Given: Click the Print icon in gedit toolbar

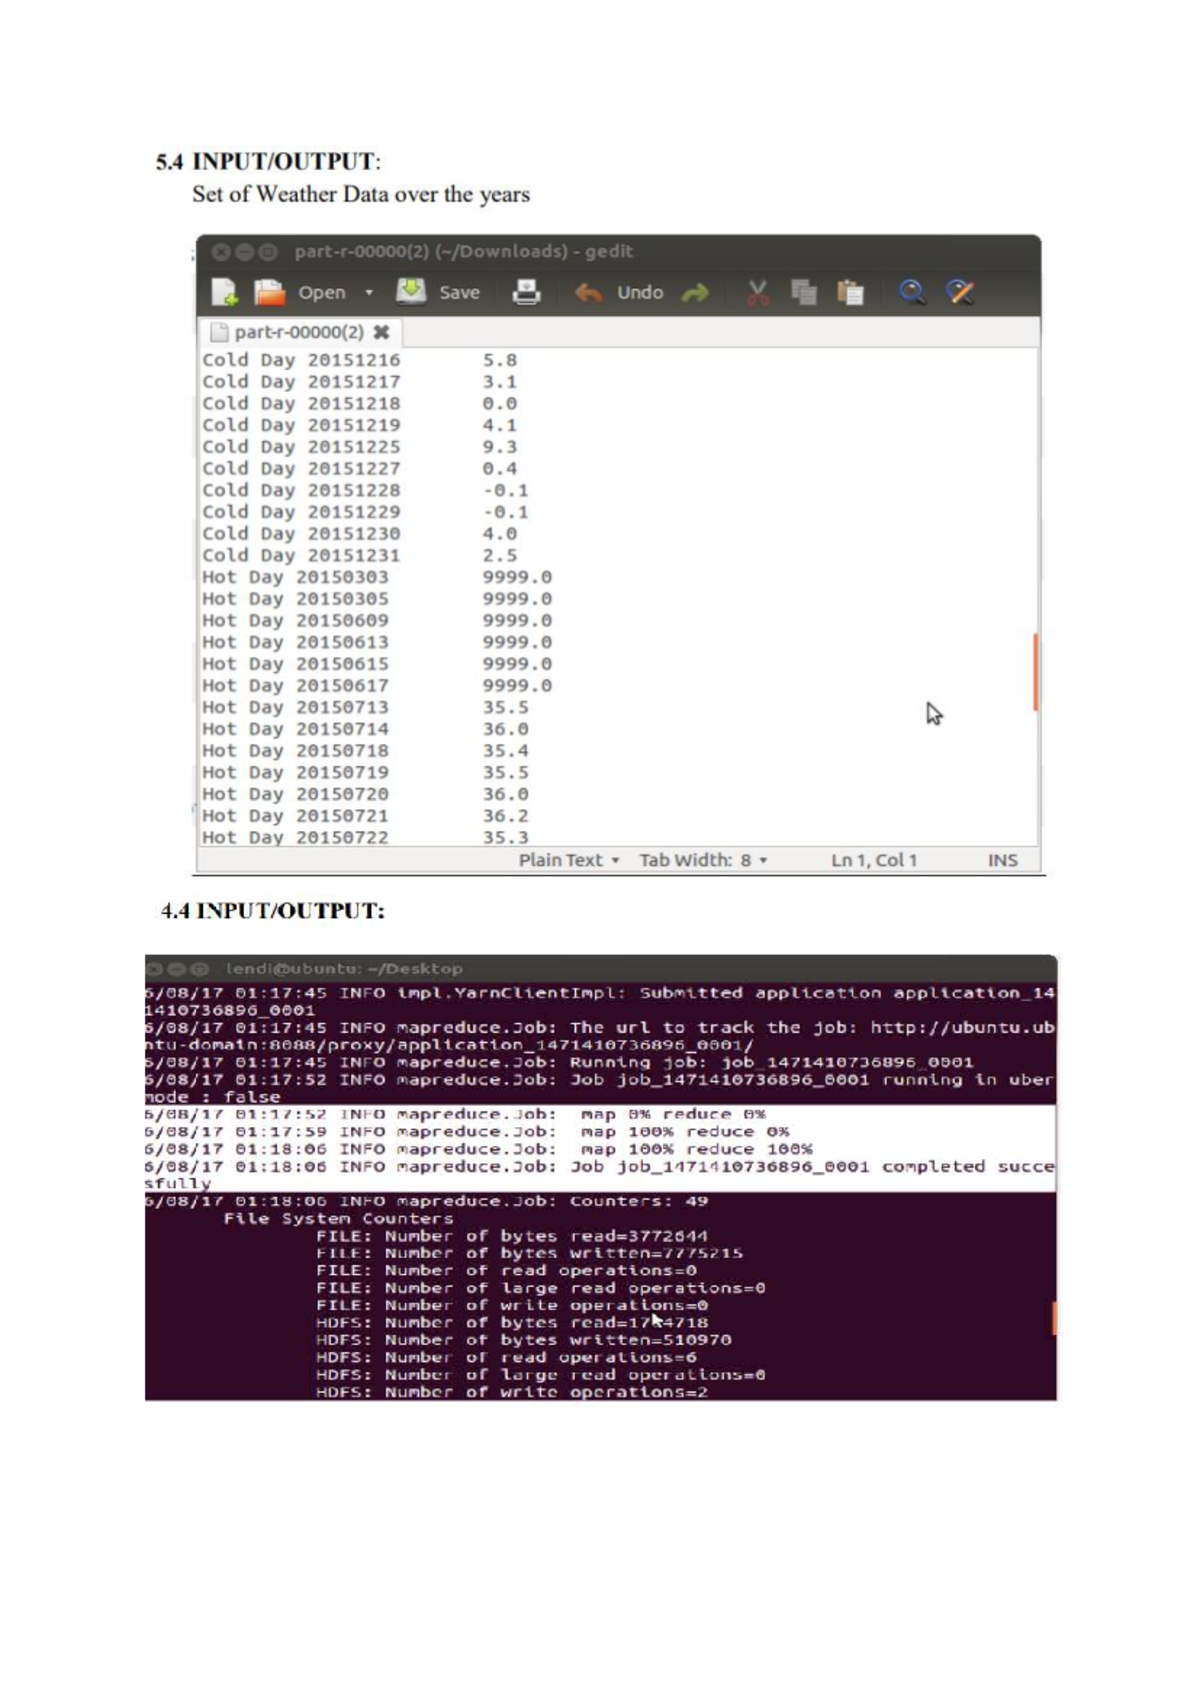Looking at the screenshot, I should 526,292.
